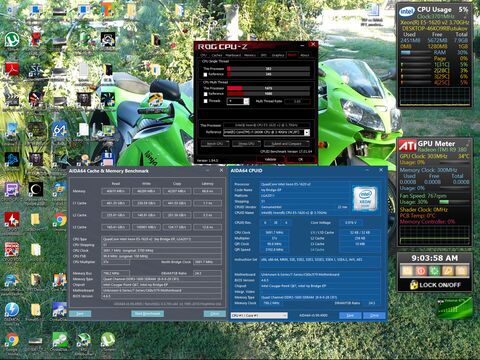Click This Processor bar under CPU Single Thread
Image resolution: width=480 pixels, height=360 pixels.
(x=269, y=69)
